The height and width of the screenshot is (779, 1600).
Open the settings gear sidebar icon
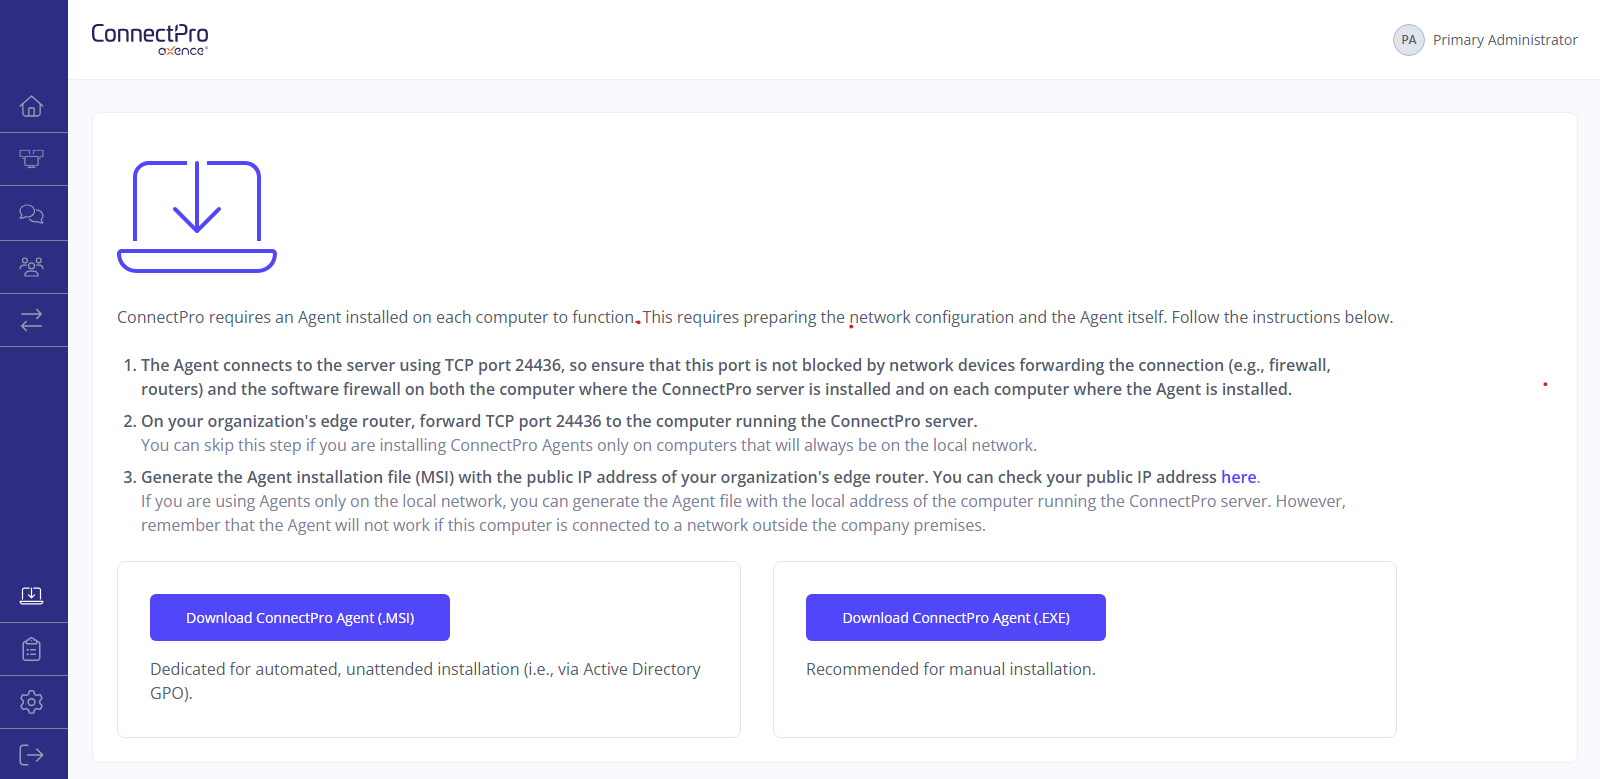point(32,702)
